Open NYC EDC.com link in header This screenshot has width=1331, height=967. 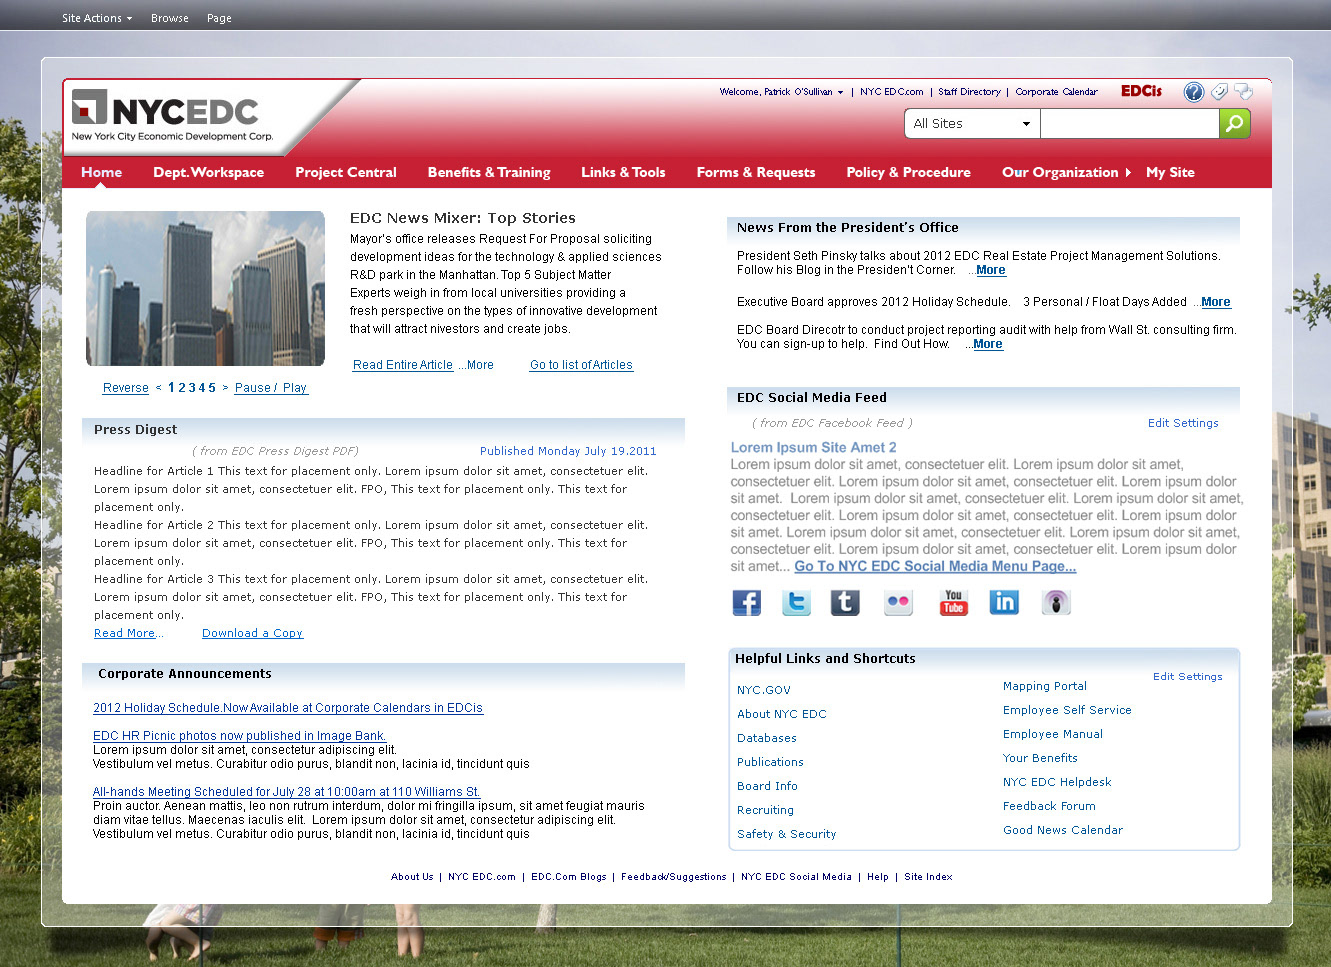click(x=891, y=92)
